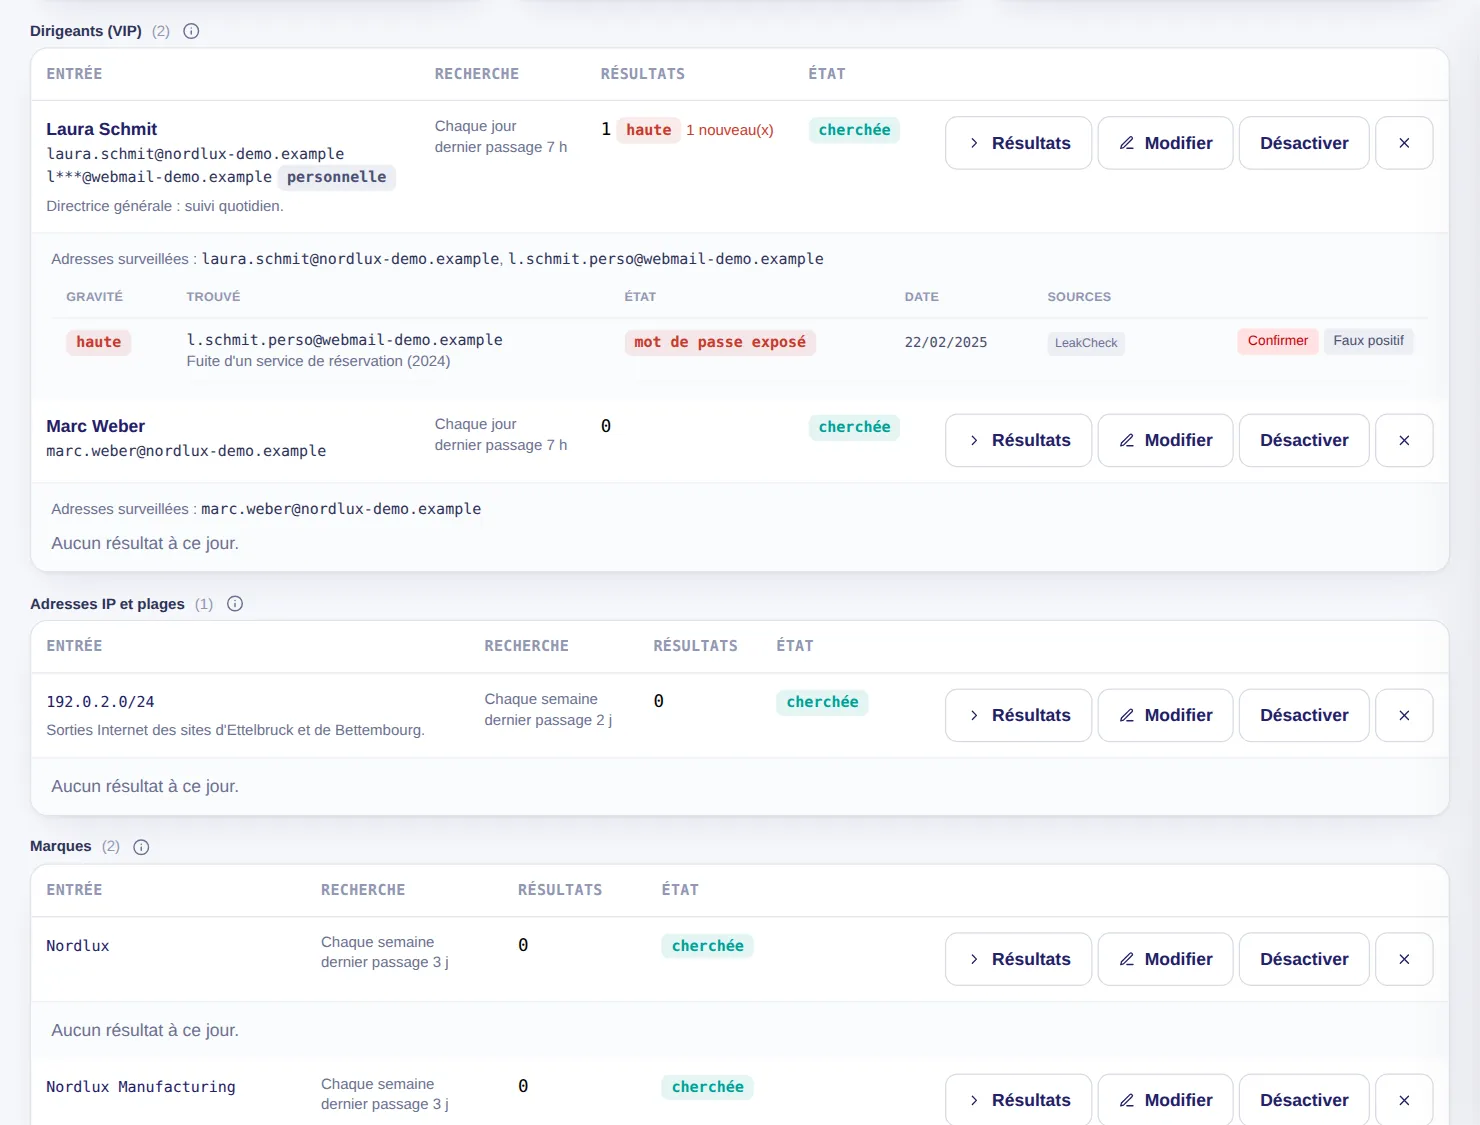Click the '1 nouveau(x)' results indicator
Image resolution: width=1480 pixels, height=1125 pixels.
[730, 130]
